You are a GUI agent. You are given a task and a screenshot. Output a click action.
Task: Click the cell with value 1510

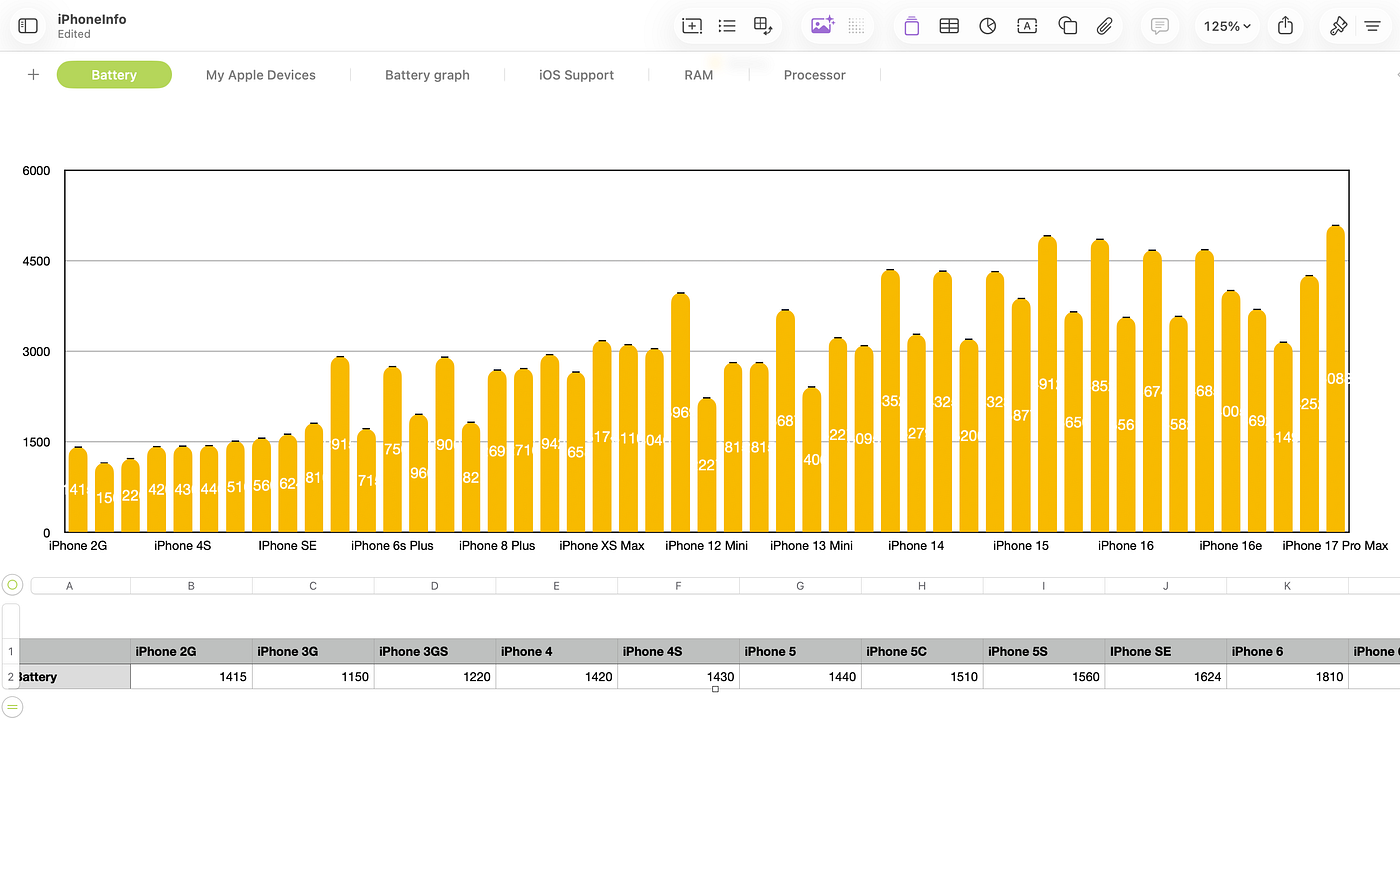click(922, 677)
